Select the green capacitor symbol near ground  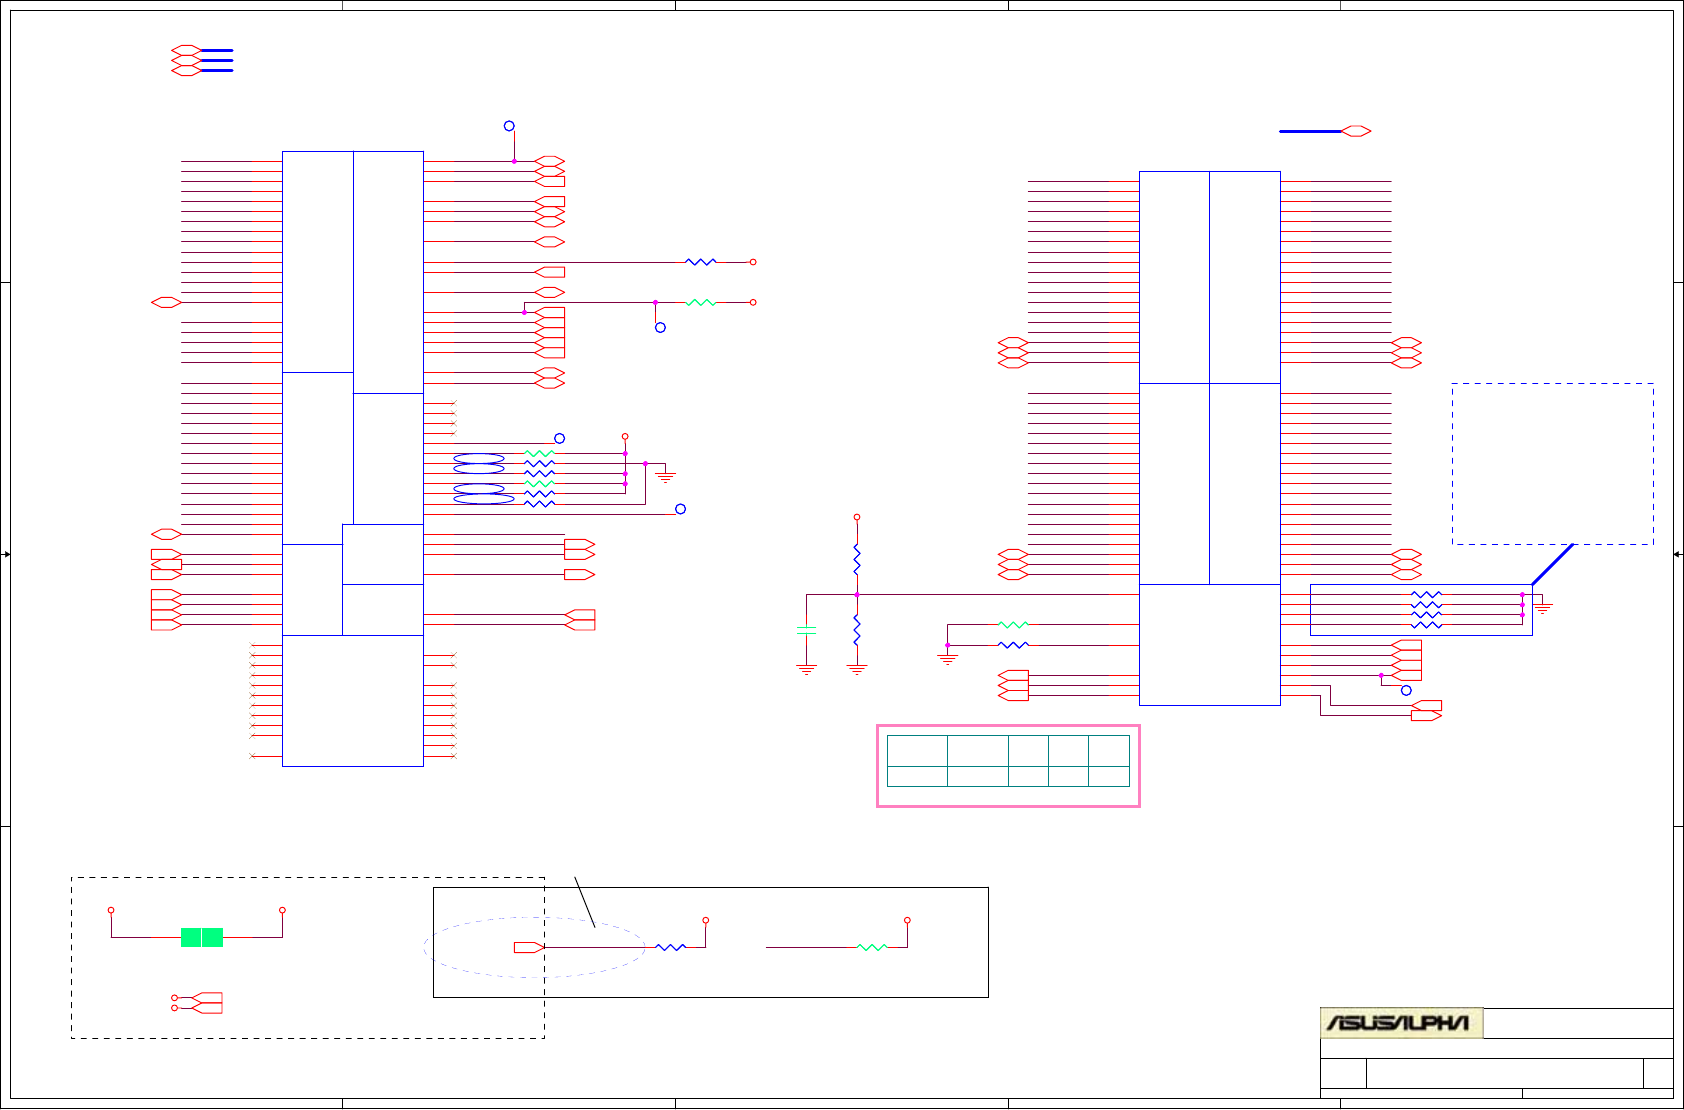(806, 630)
